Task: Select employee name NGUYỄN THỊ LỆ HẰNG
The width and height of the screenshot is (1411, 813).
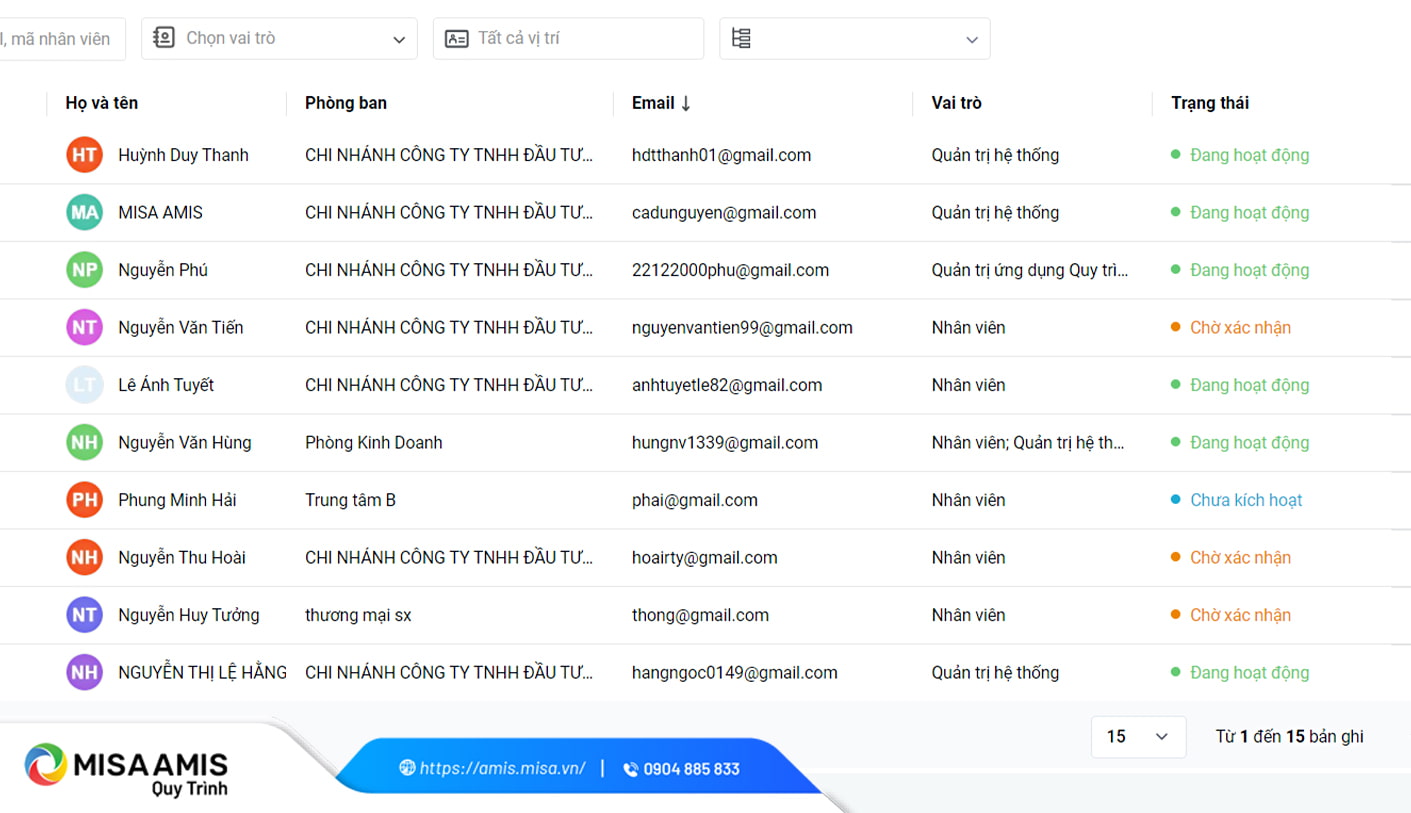Action: click(x=202, y=672)
